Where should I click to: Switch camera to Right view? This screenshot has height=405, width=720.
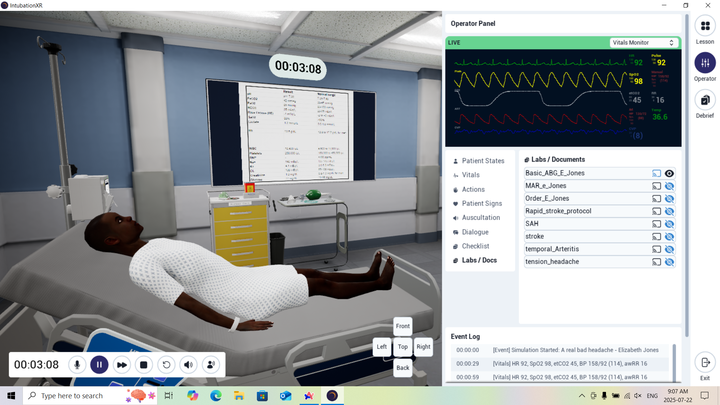coord(423,347)
